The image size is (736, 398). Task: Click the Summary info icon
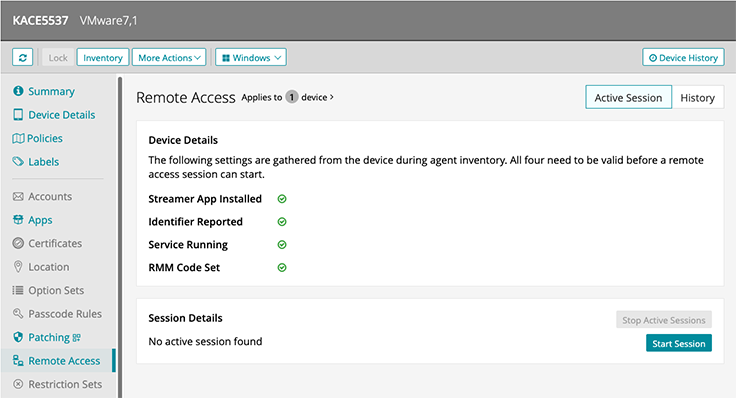coord(18,91)
